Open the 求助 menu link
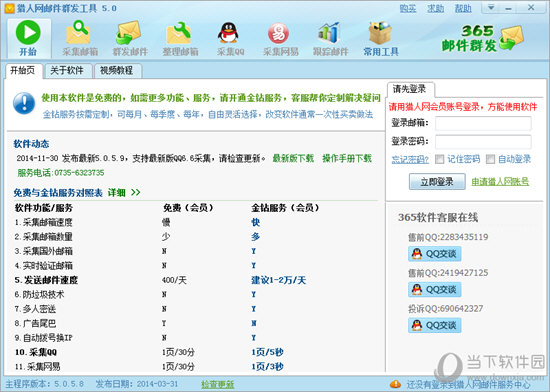The height and width of the screenshot is (392, 550). click(435, 8)
